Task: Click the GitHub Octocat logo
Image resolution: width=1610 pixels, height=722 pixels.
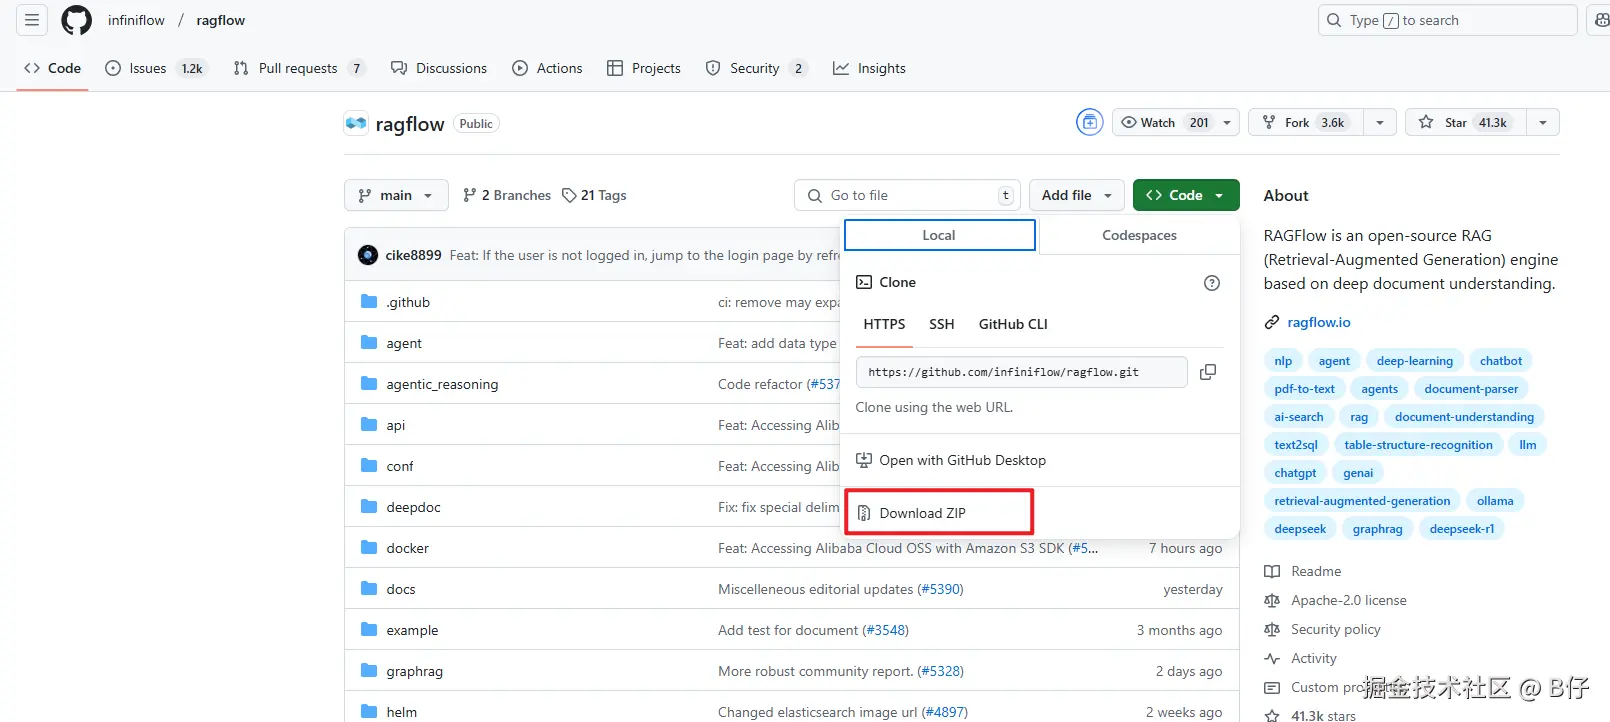Action: coord(77,20)
